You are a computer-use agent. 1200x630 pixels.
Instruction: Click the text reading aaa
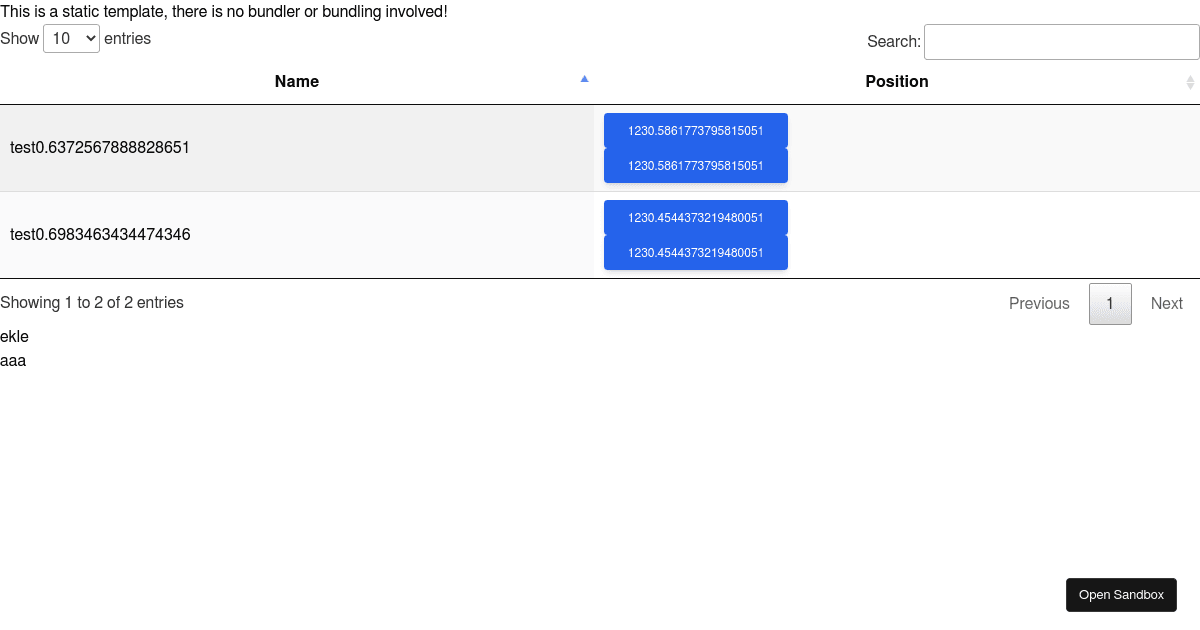point(13,360)
